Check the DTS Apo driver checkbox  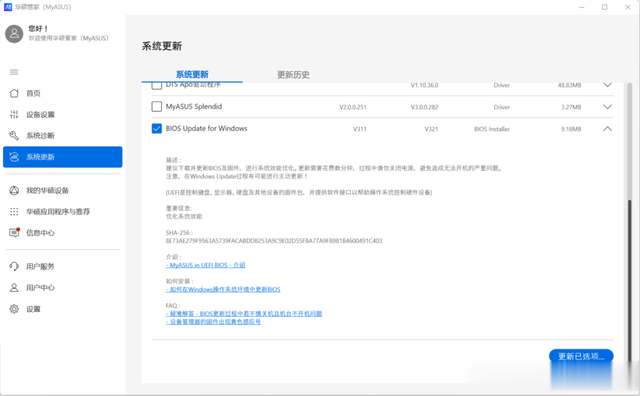(156, 85)
